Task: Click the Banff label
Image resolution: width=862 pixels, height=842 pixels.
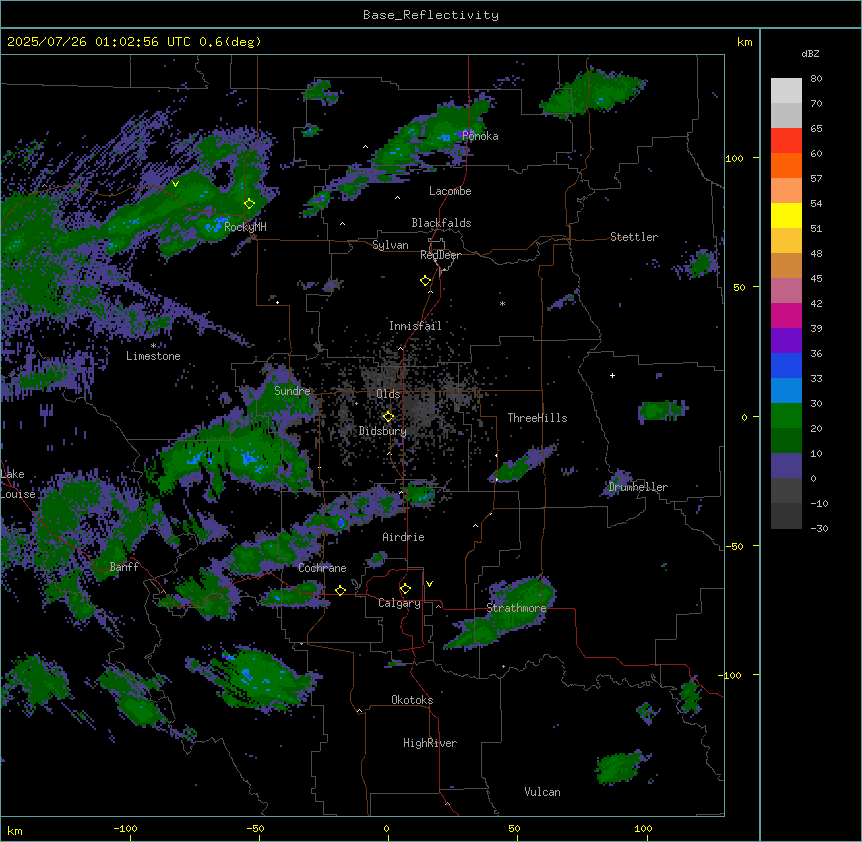Action: pyautogui.click(x=124, y=567)
